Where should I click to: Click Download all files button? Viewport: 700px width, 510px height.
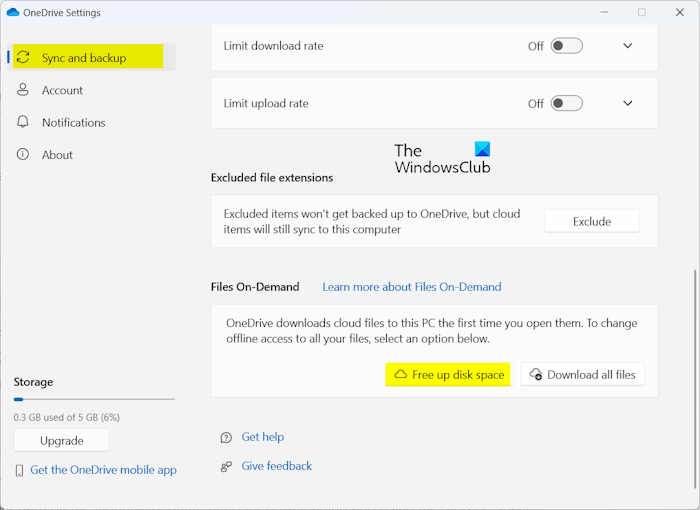[x=583, y=375]
